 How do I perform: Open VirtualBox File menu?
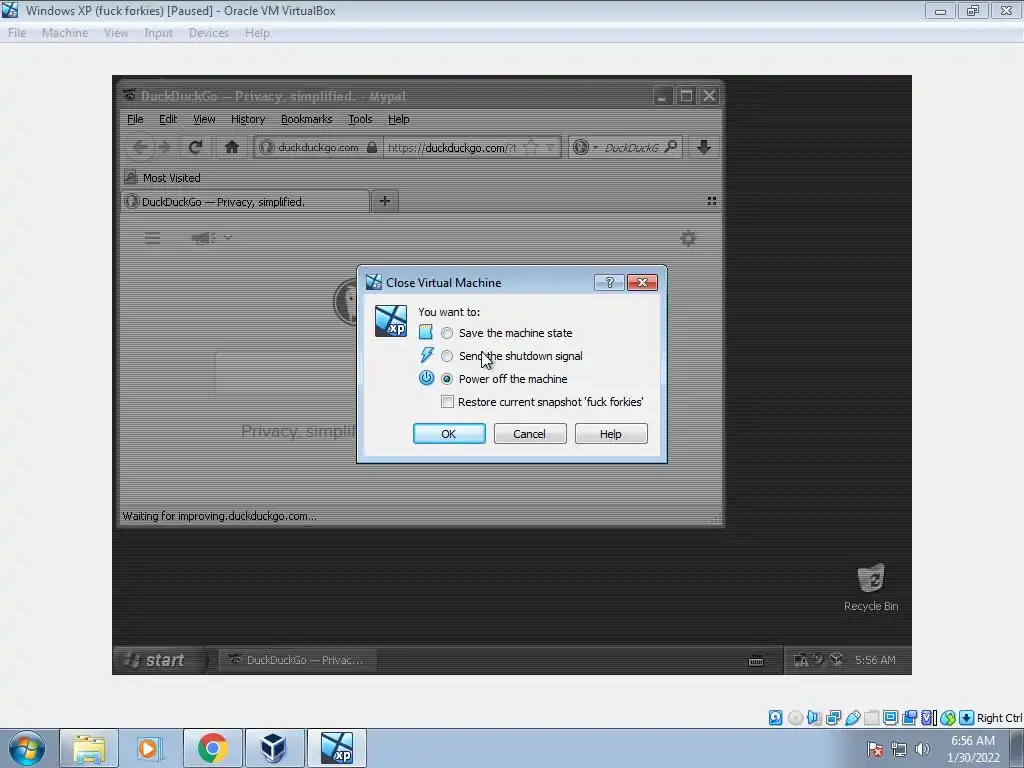coord(17,33)
